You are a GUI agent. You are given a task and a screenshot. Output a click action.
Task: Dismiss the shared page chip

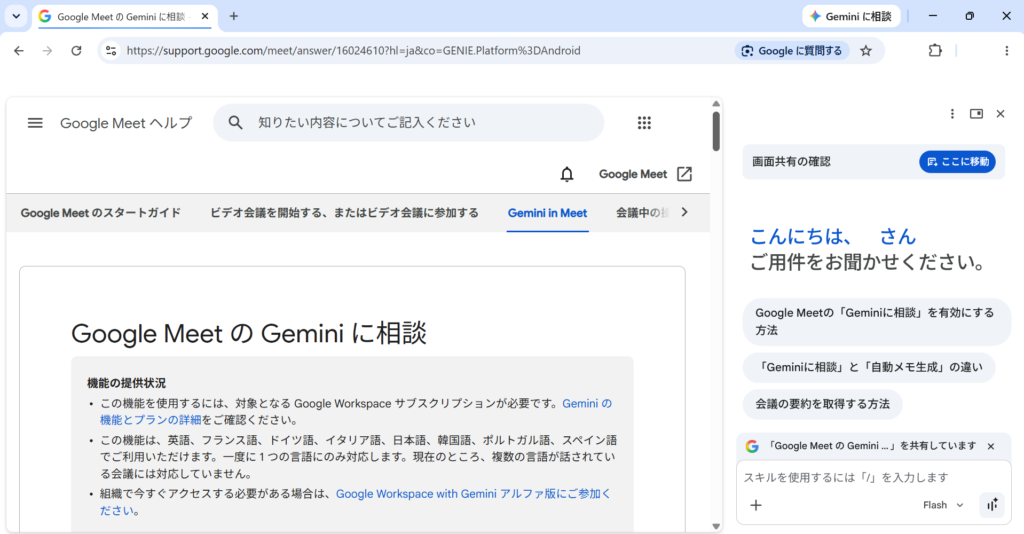point(991,447)
